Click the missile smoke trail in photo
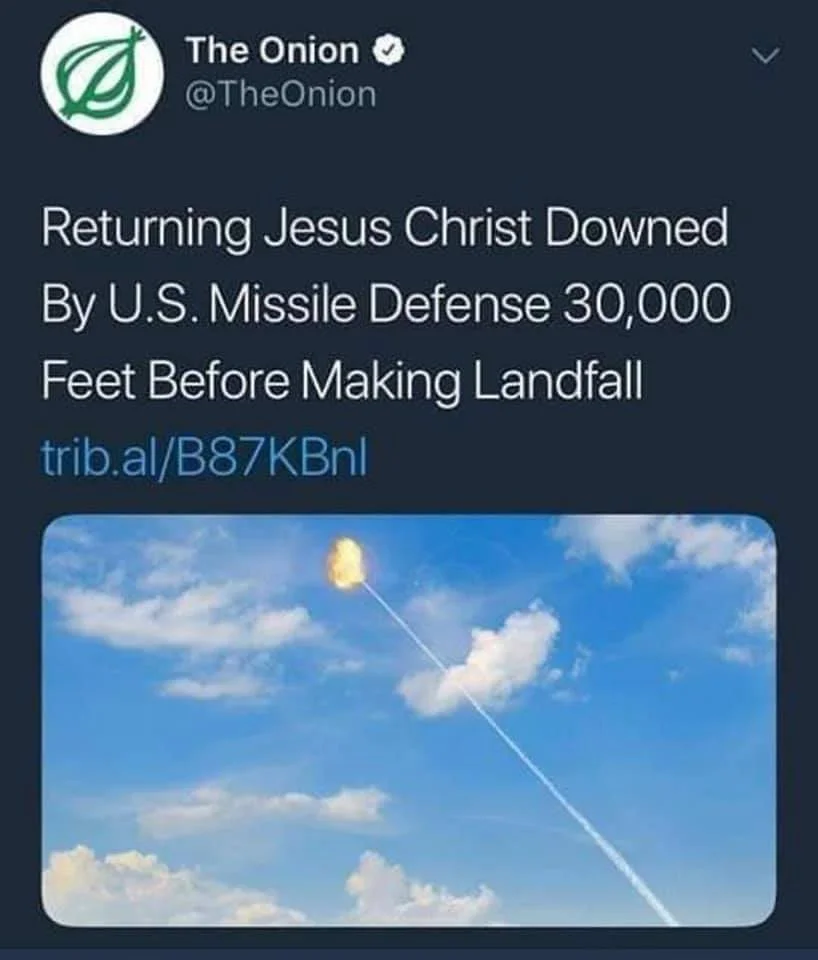The width and height of the screenshot is (818, 960). click(x=520, y=740)
